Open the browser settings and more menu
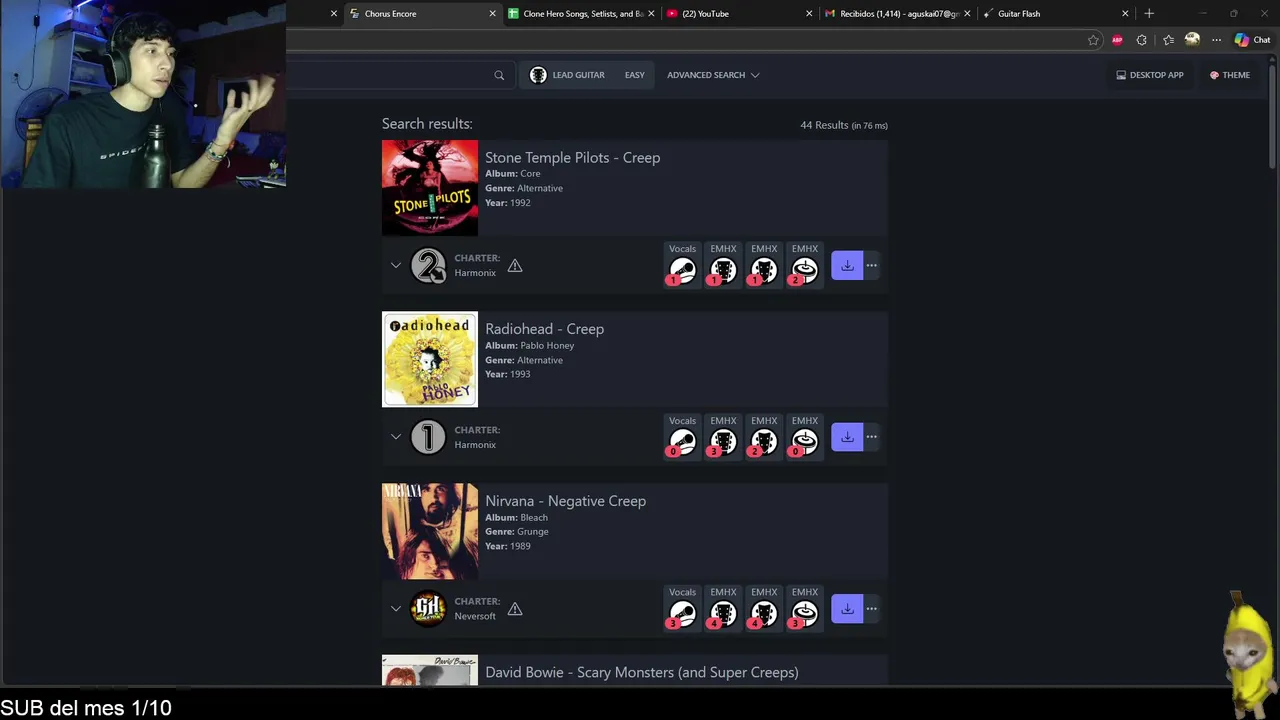Viewport: 1280px width, 720px height. pos(1216,40)
